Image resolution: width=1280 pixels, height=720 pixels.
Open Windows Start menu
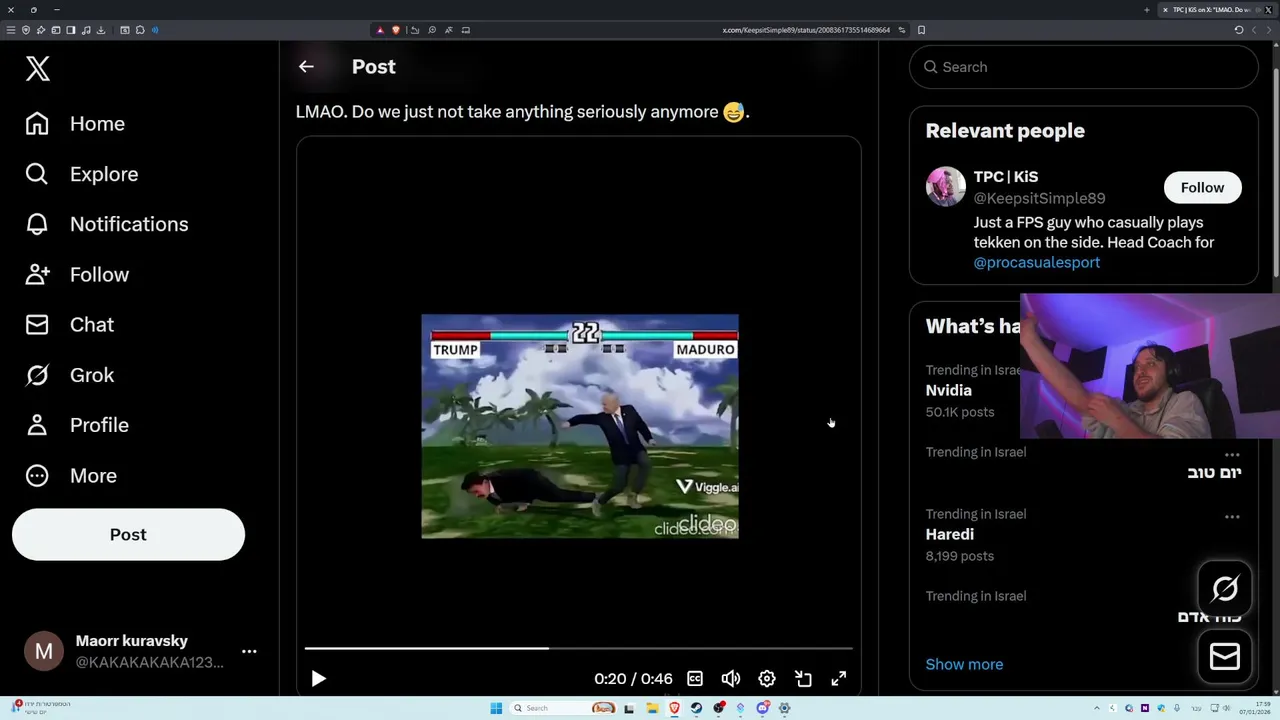click(496, 708)
